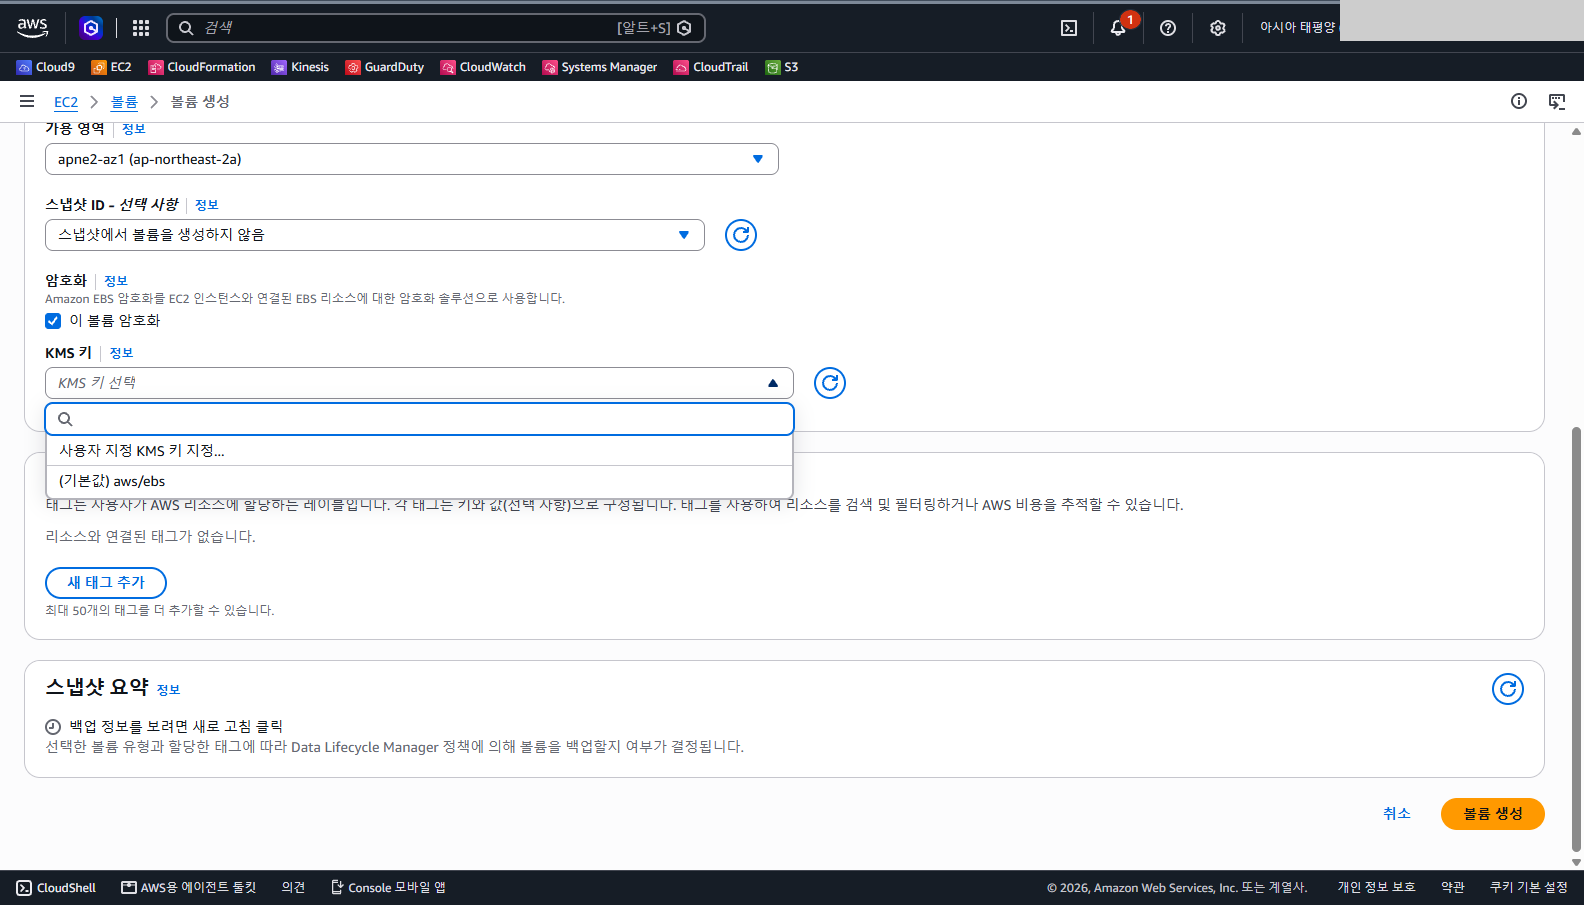This screenshot has height=905, width=1584.
Task: Open the notifications bell
Action: pos(1118,28)
